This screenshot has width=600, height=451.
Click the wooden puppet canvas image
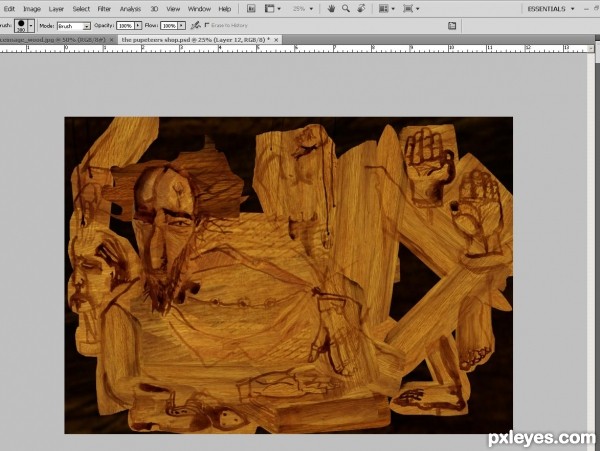pyautogui.click(x=289, y=275)
